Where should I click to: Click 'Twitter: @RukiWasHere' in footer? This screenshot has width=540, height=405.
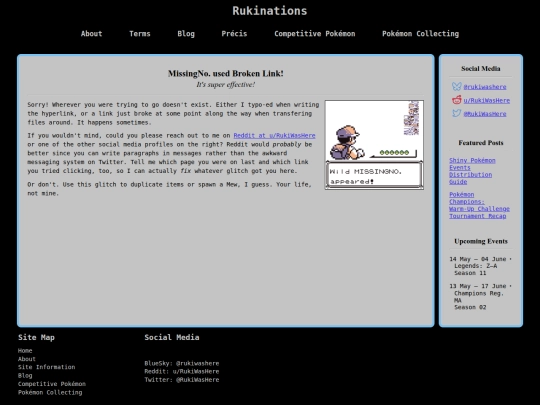(x=181, y=380)
